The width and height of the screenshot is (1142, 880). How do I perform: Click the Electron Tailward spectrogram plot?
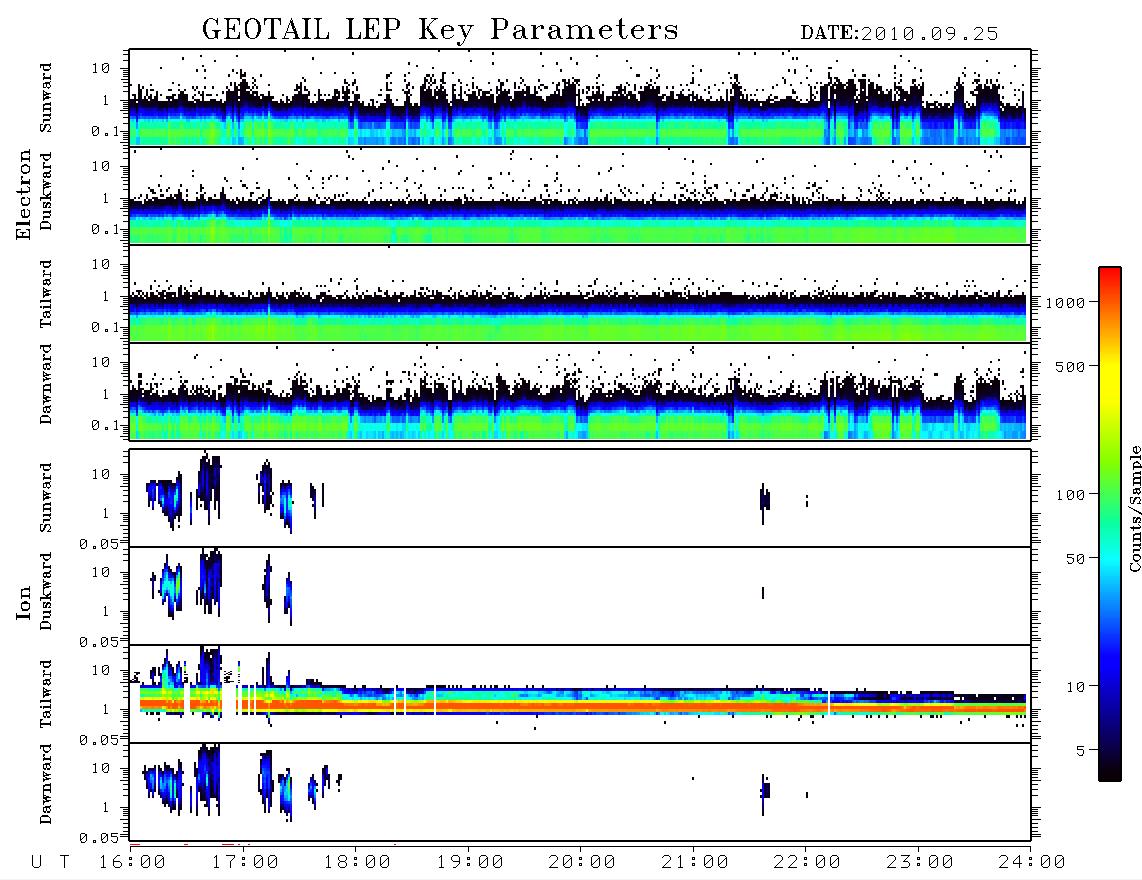[x=580, y=294]
